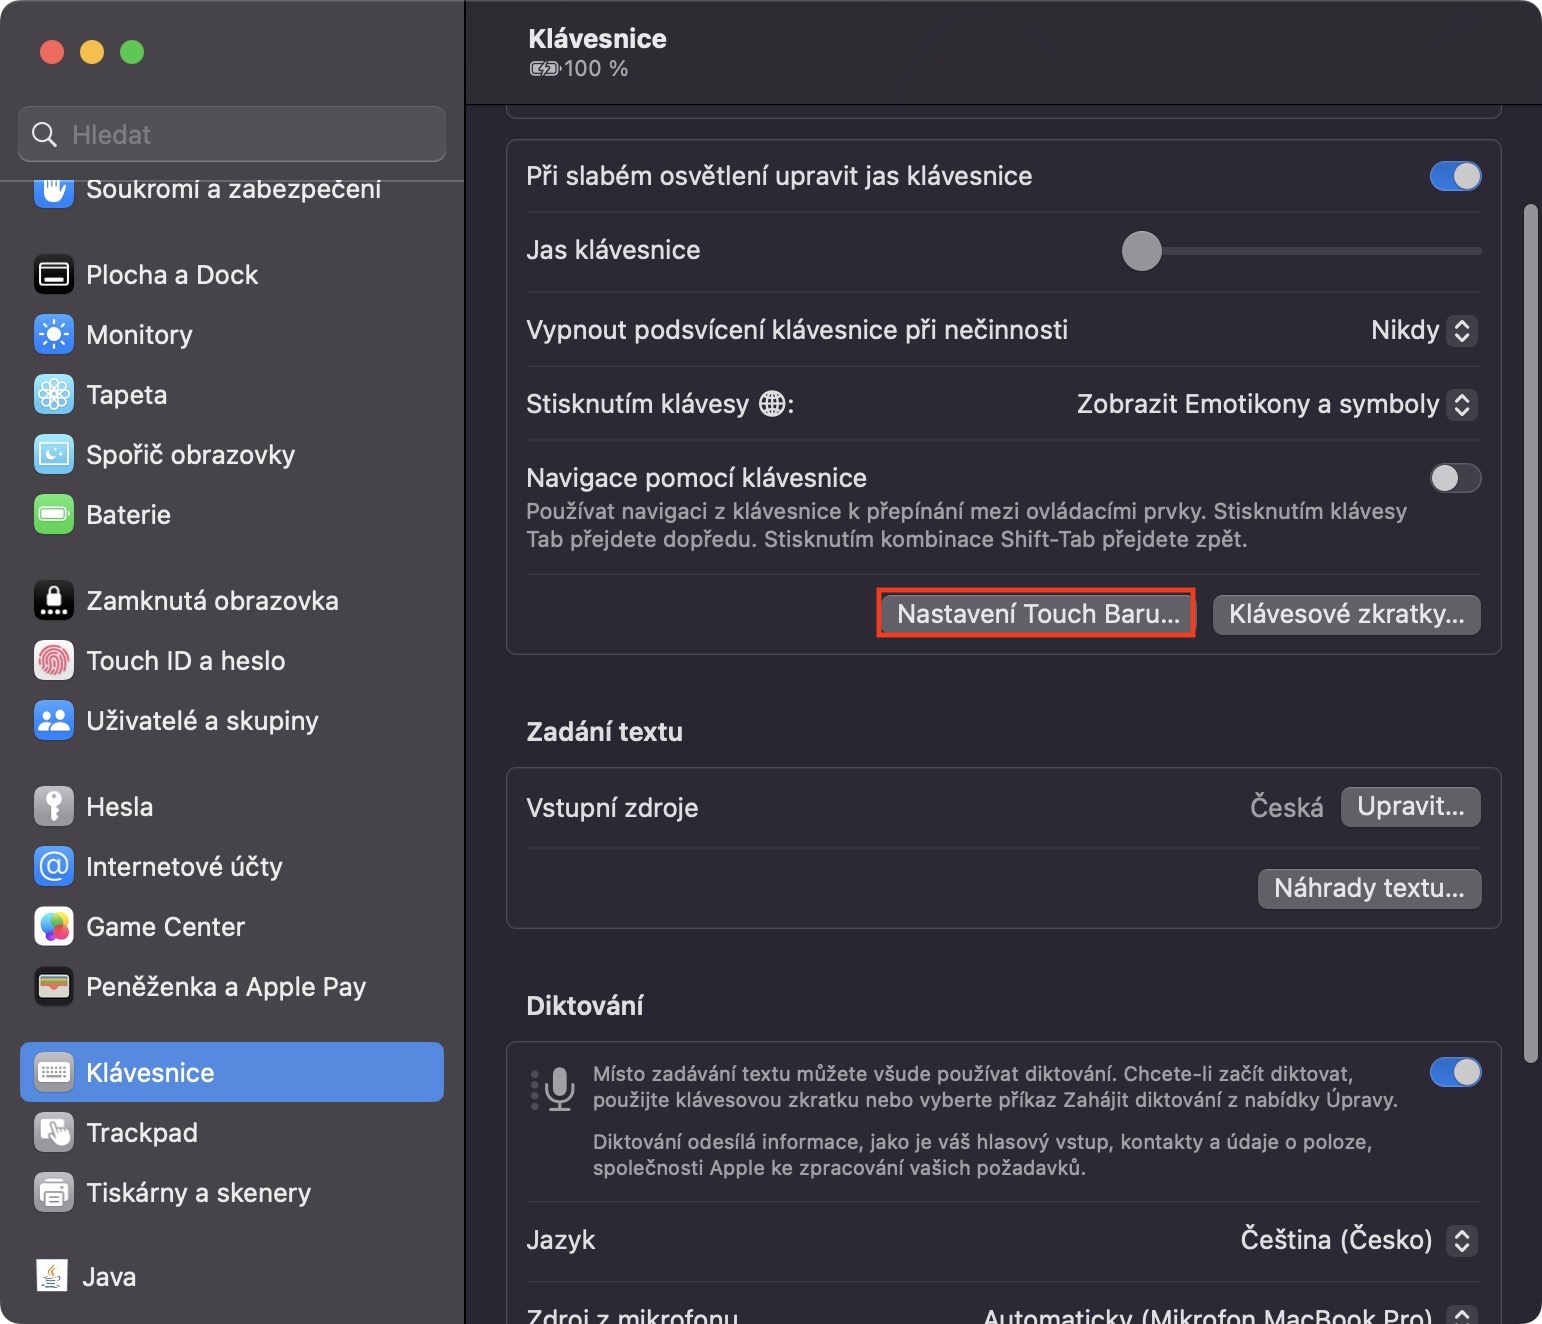
Task: Enable Navigace pomocí klávesnice switch
Action: [x=1455, y=478]
